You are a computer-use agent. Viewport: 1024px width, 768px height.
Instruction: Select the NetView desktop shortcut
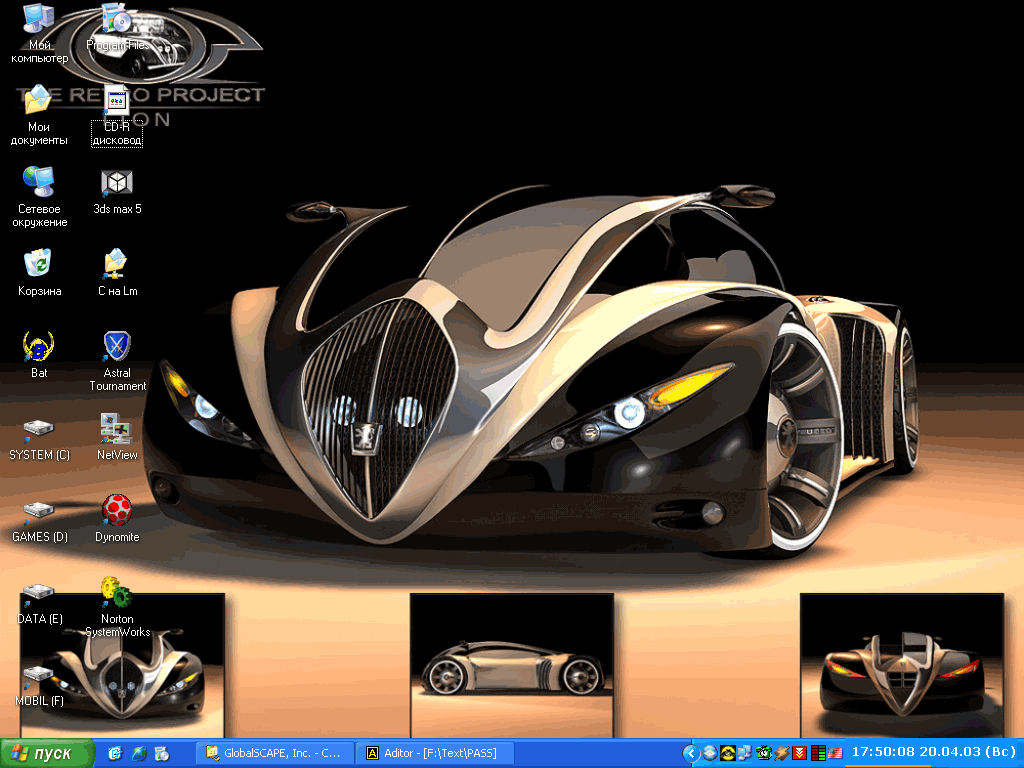coord(117,437)
